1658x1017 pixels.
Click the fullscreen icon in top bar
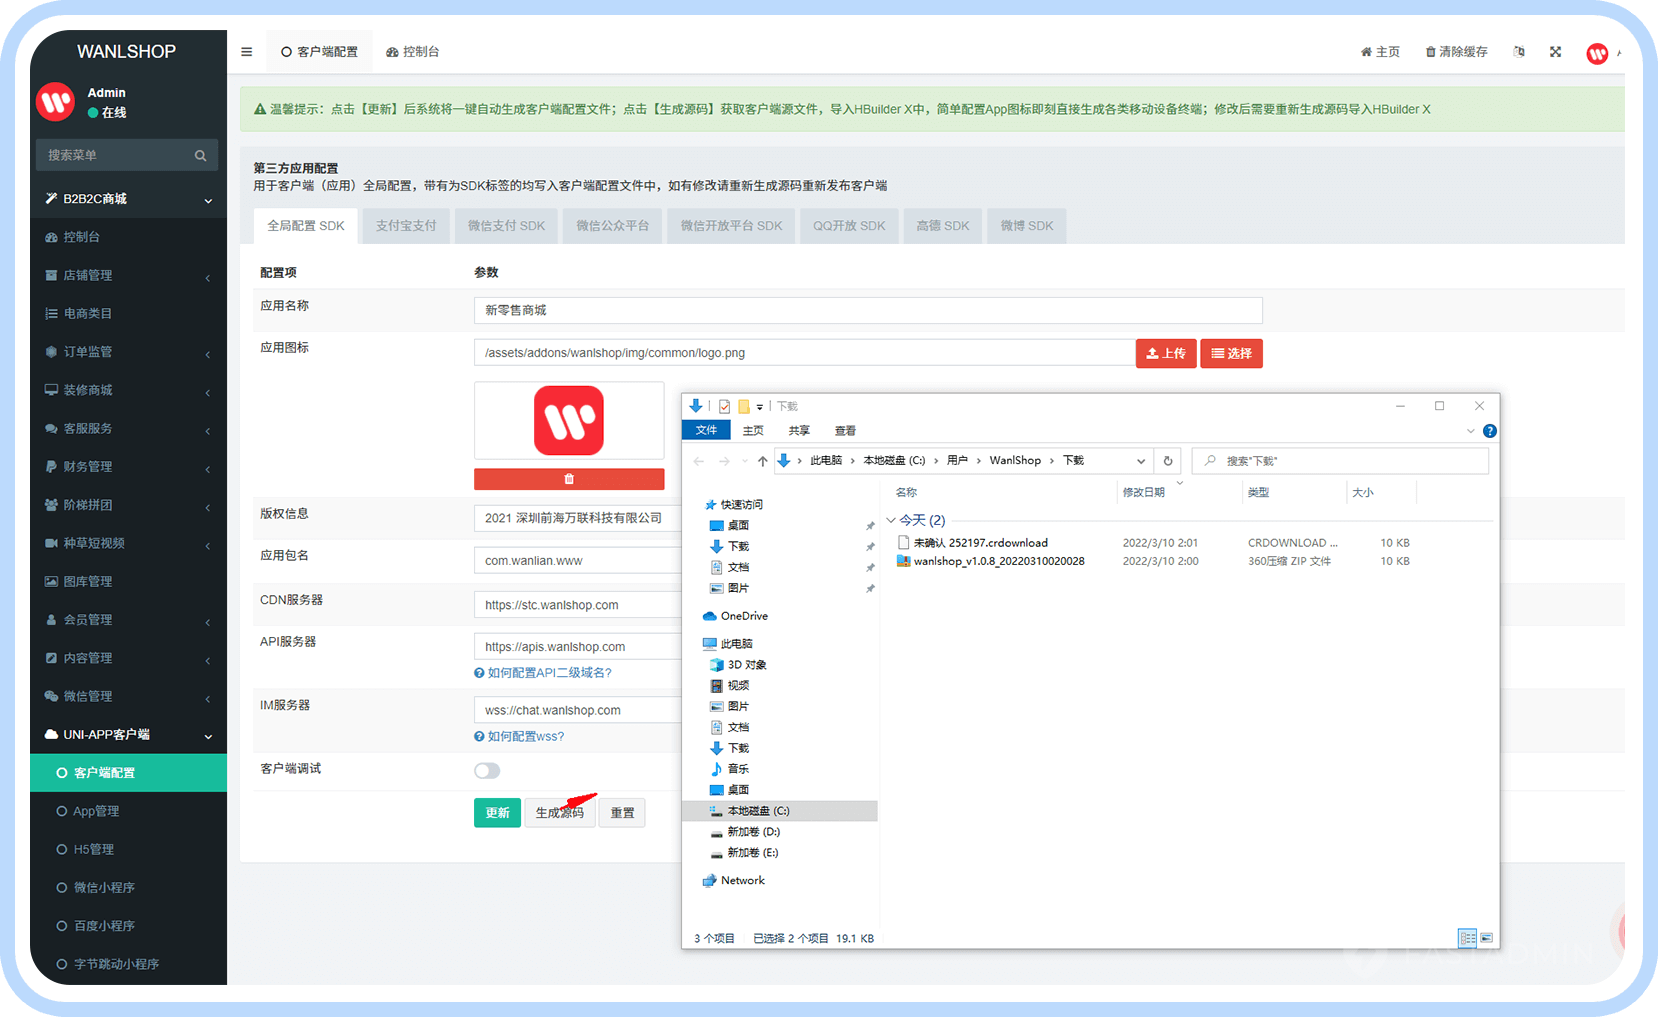pos(1555,52)
